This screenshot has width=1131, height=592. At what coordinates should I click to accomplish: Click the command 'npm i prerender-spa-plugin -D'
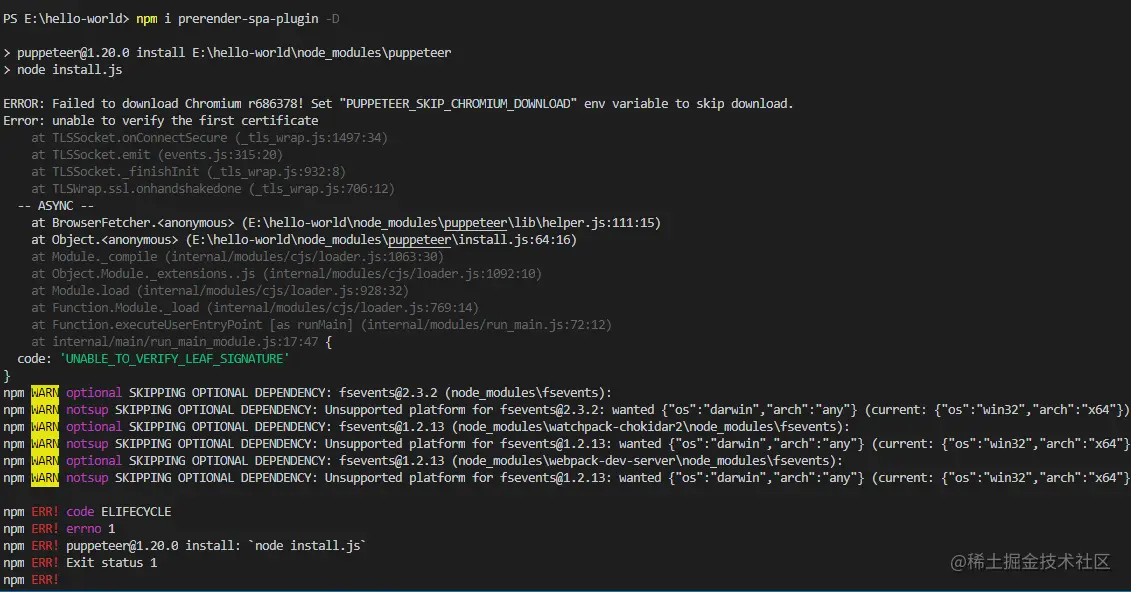(x=237, y=19)
